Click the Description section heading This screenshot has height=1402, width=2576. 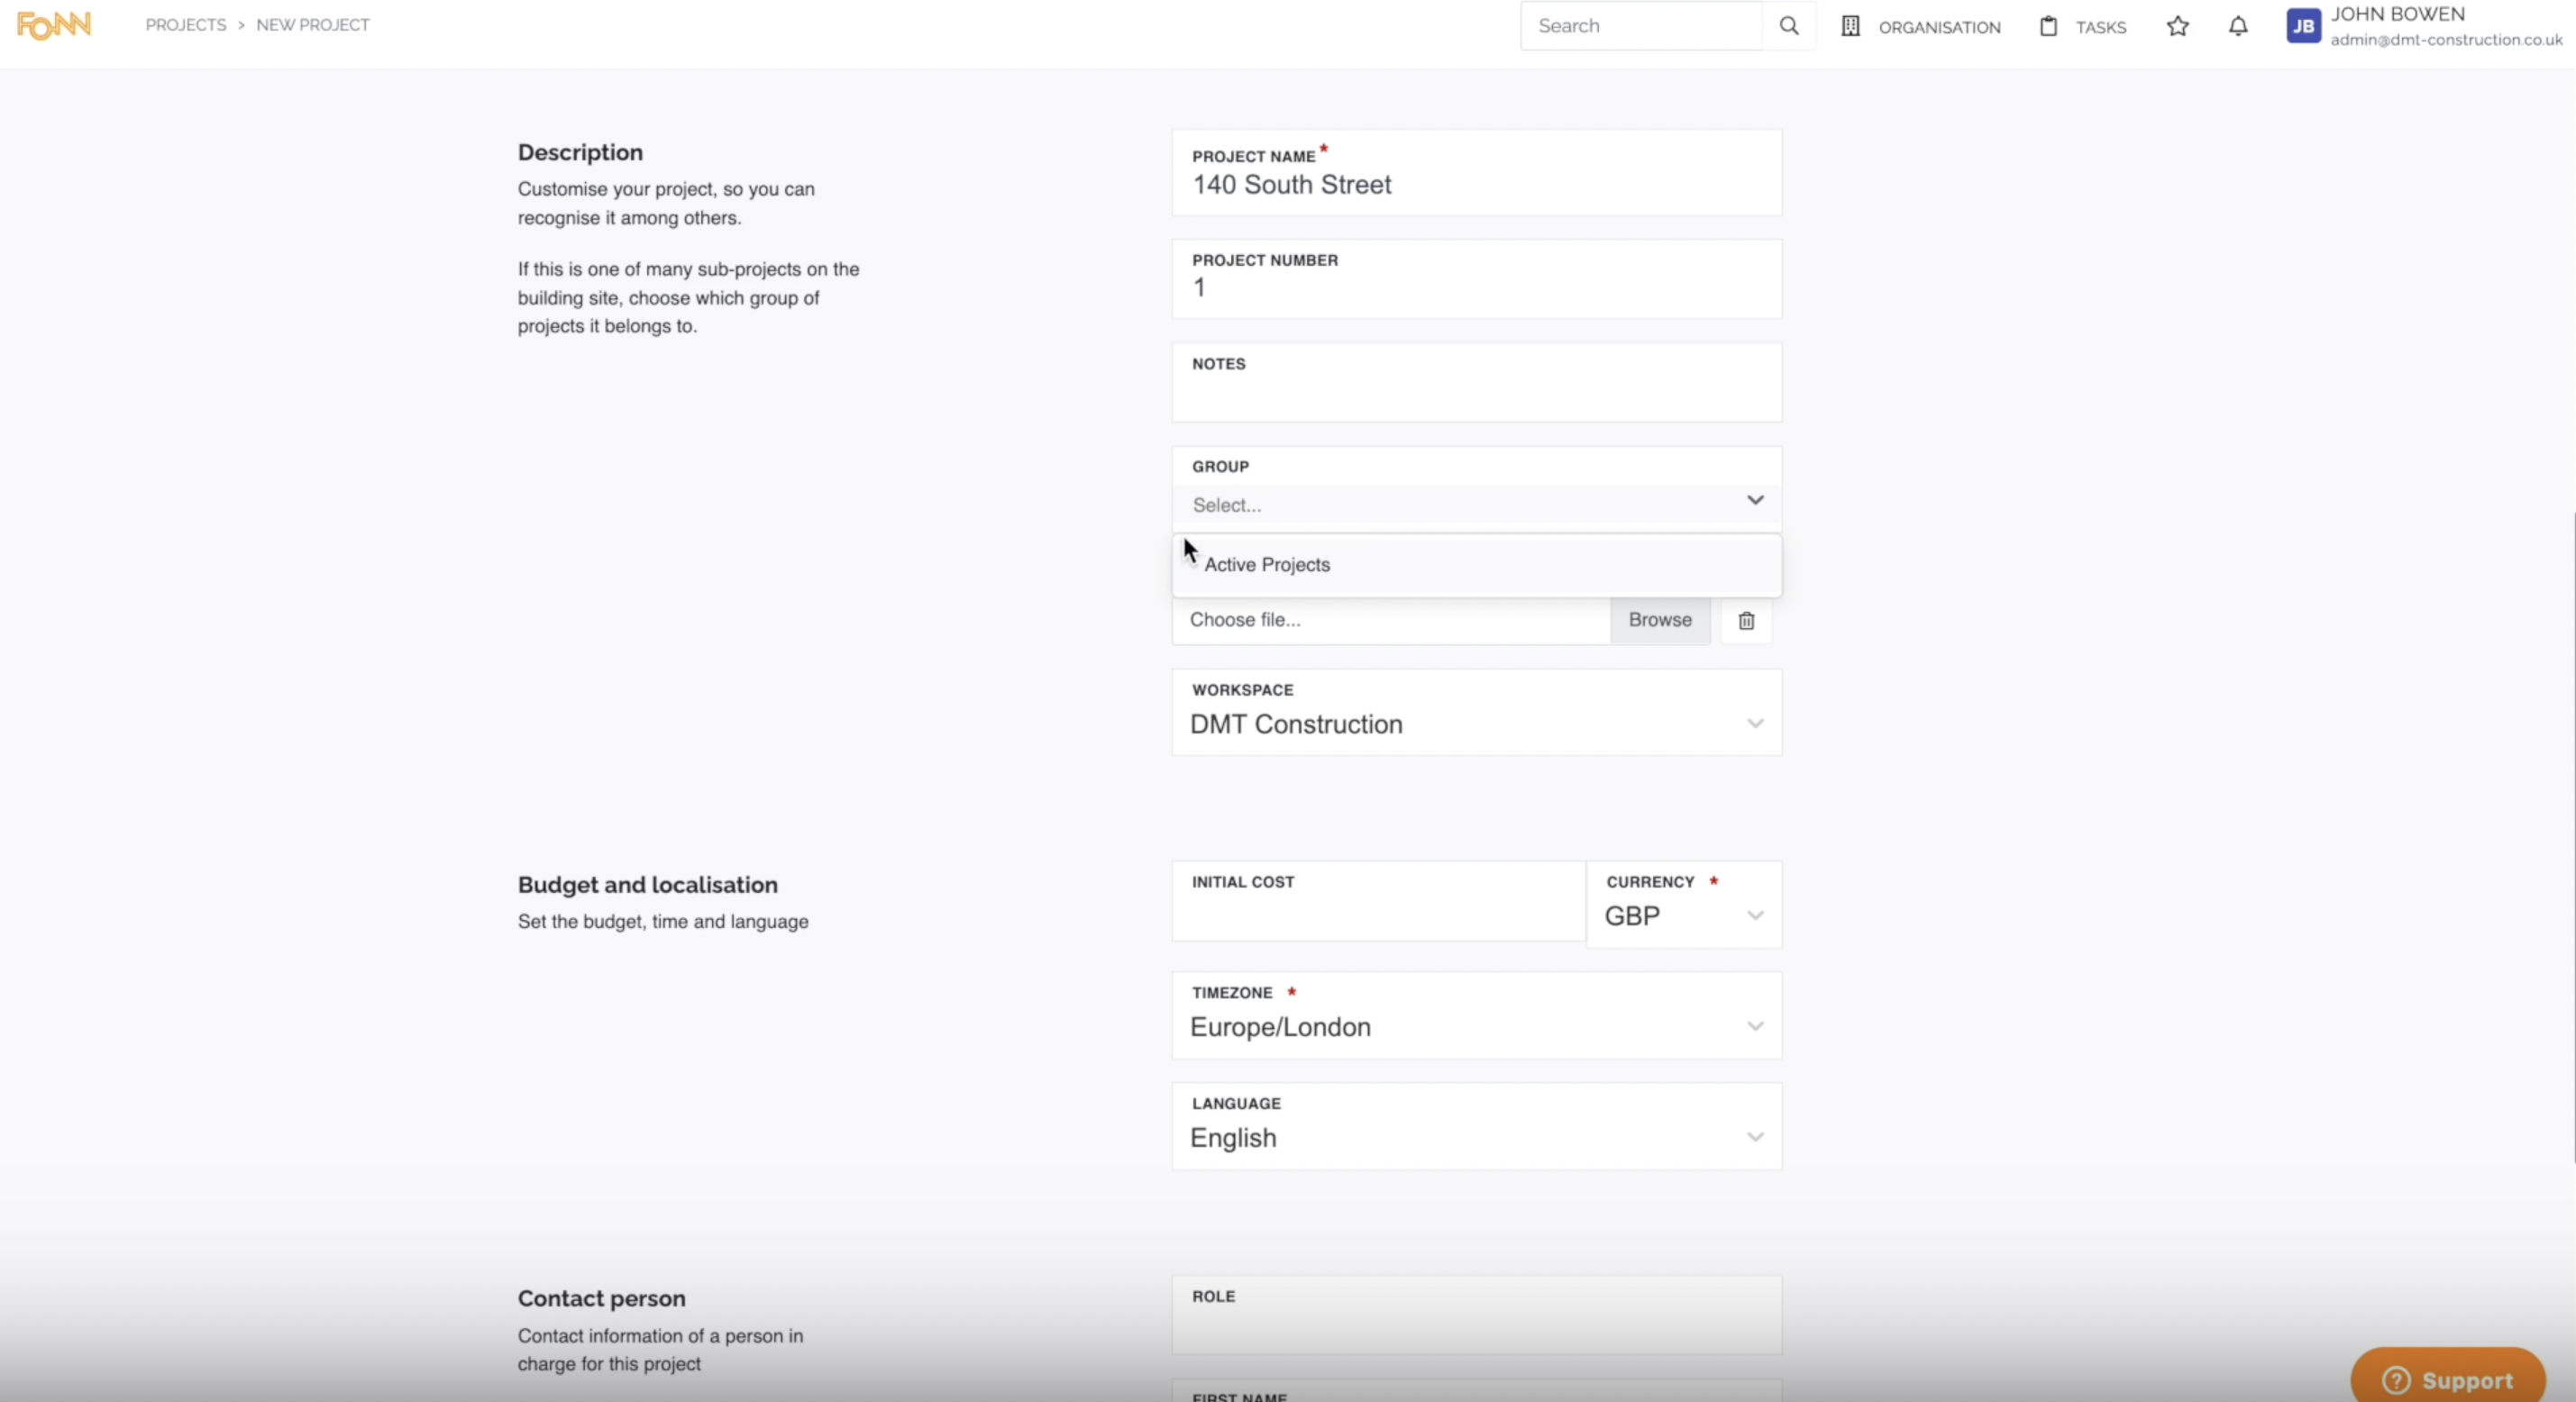point(580,152)
